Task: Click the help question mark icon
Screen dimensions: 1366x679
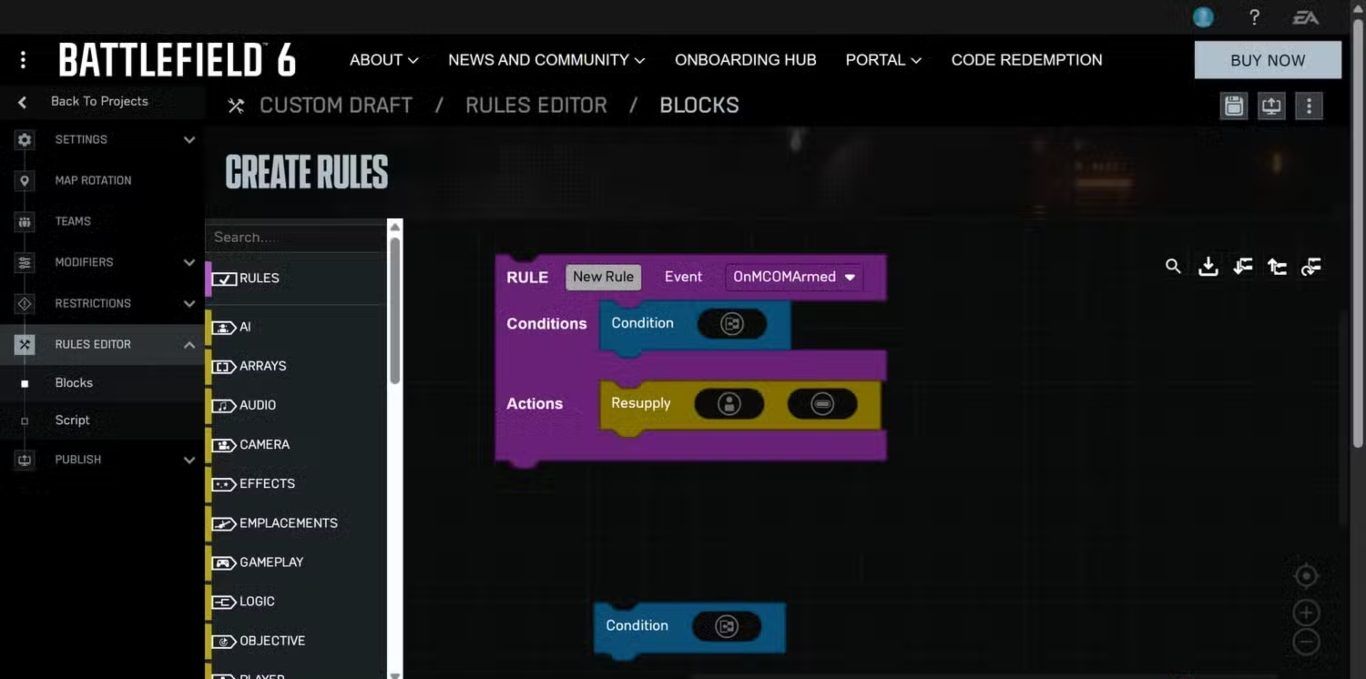Action: pyautogui.click(x=1254, y=17)
